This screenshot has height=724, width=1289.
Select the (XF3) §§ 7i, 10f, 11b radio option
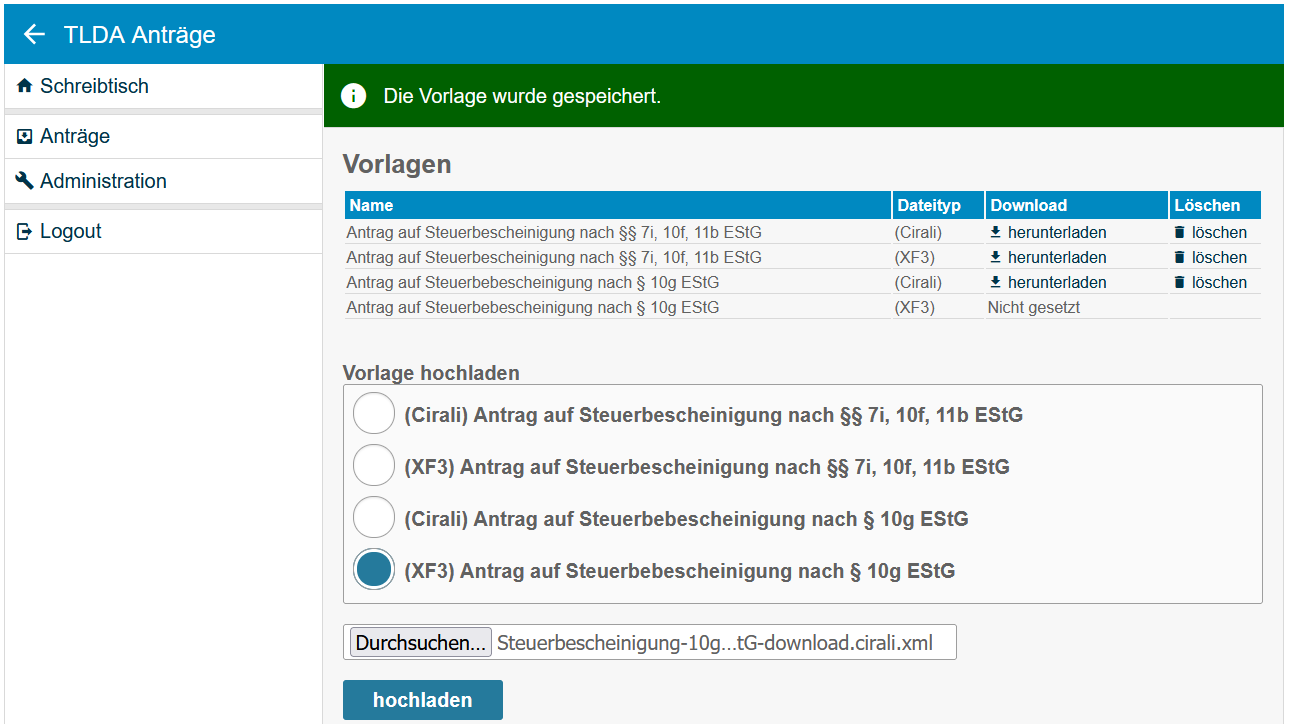(x=373, y=465)
